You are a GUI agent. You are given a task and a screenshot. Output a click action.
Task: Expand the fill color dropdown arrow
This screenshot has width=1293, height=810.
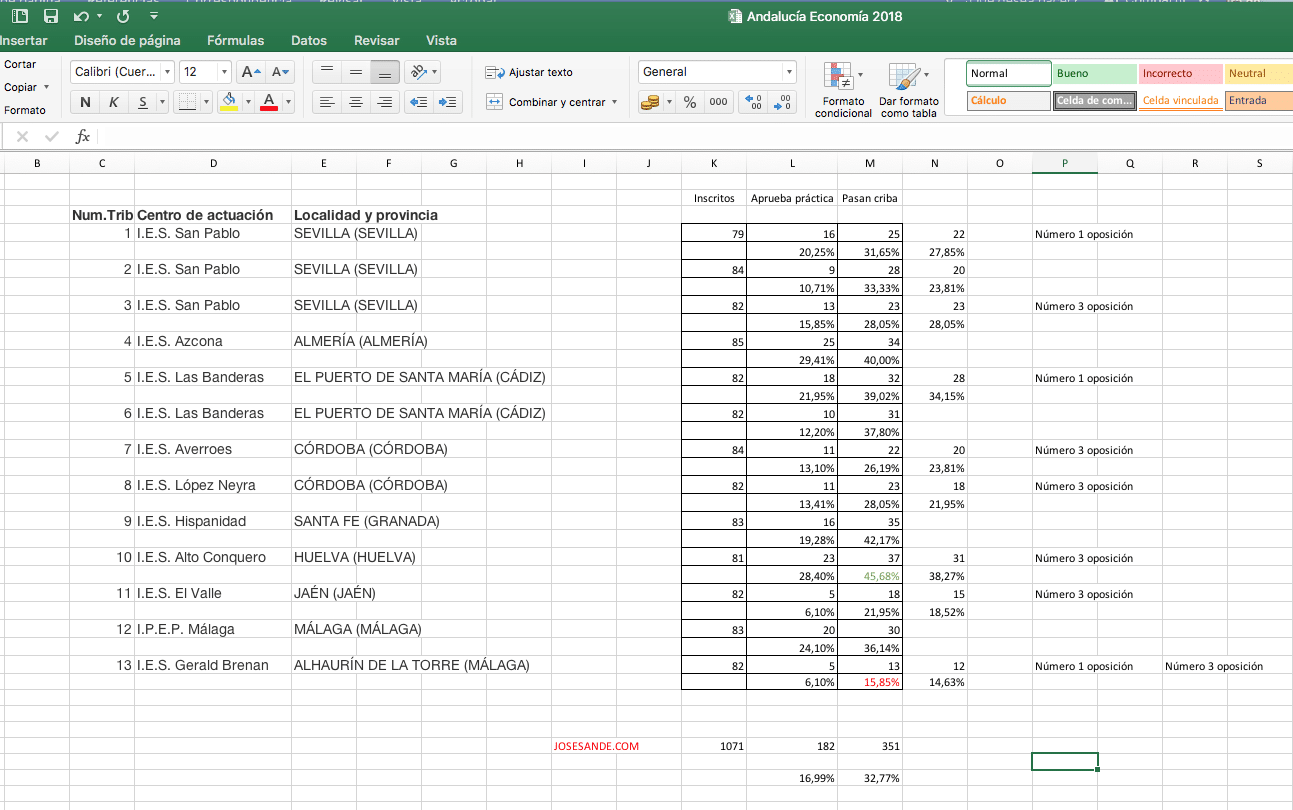[x=248, y=102]
